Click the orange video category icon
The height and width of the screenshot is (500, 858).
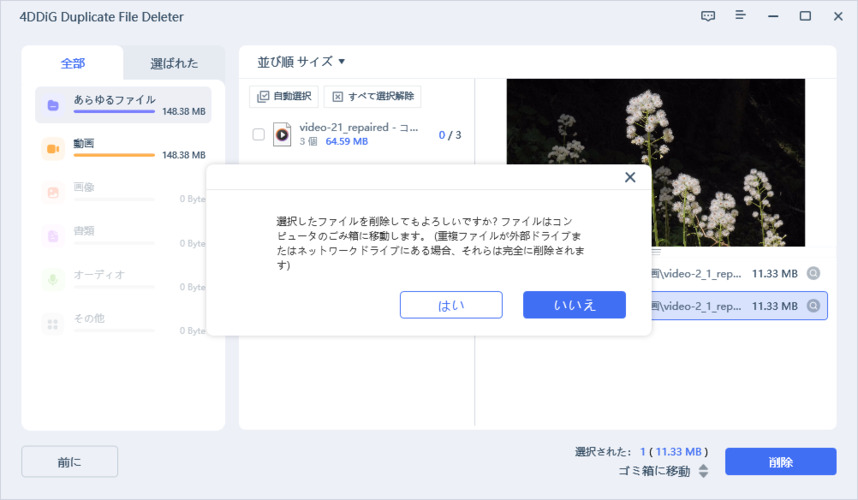[x=53, y=149]
